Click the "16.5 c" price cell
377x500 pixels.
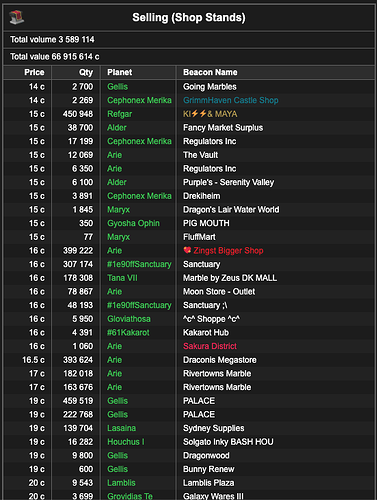pyautogui.click(x=33, y=360)
